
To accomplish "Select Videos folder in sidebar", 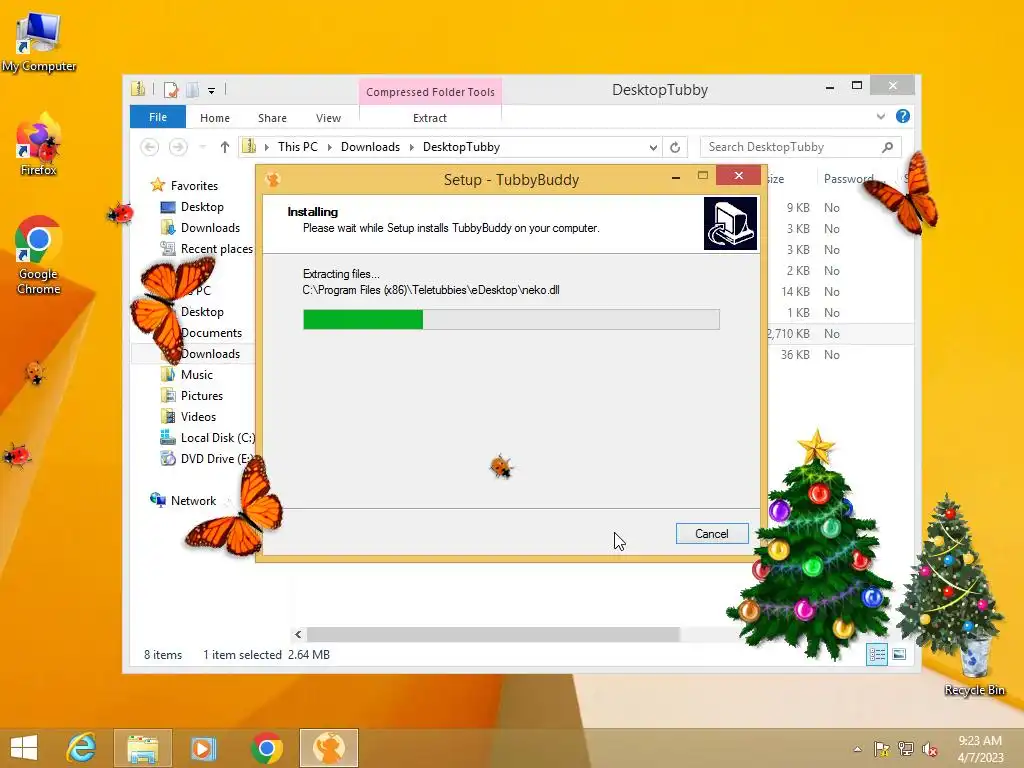I will [x=198, y=416].
